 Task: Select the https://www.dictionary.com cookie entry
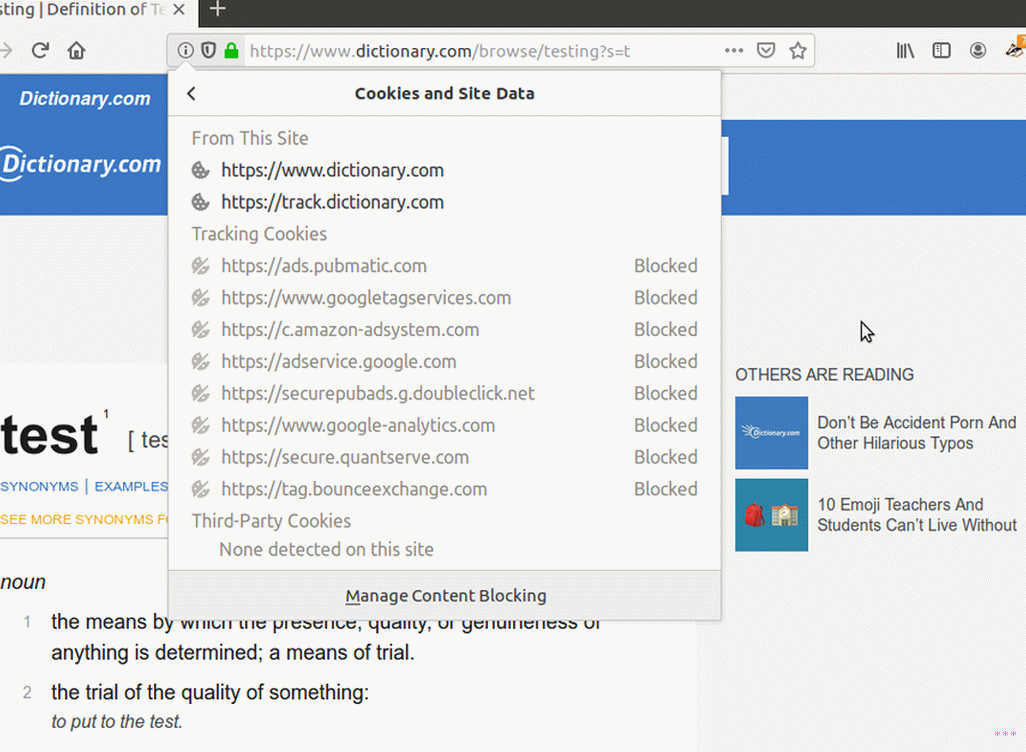(332, 170)
